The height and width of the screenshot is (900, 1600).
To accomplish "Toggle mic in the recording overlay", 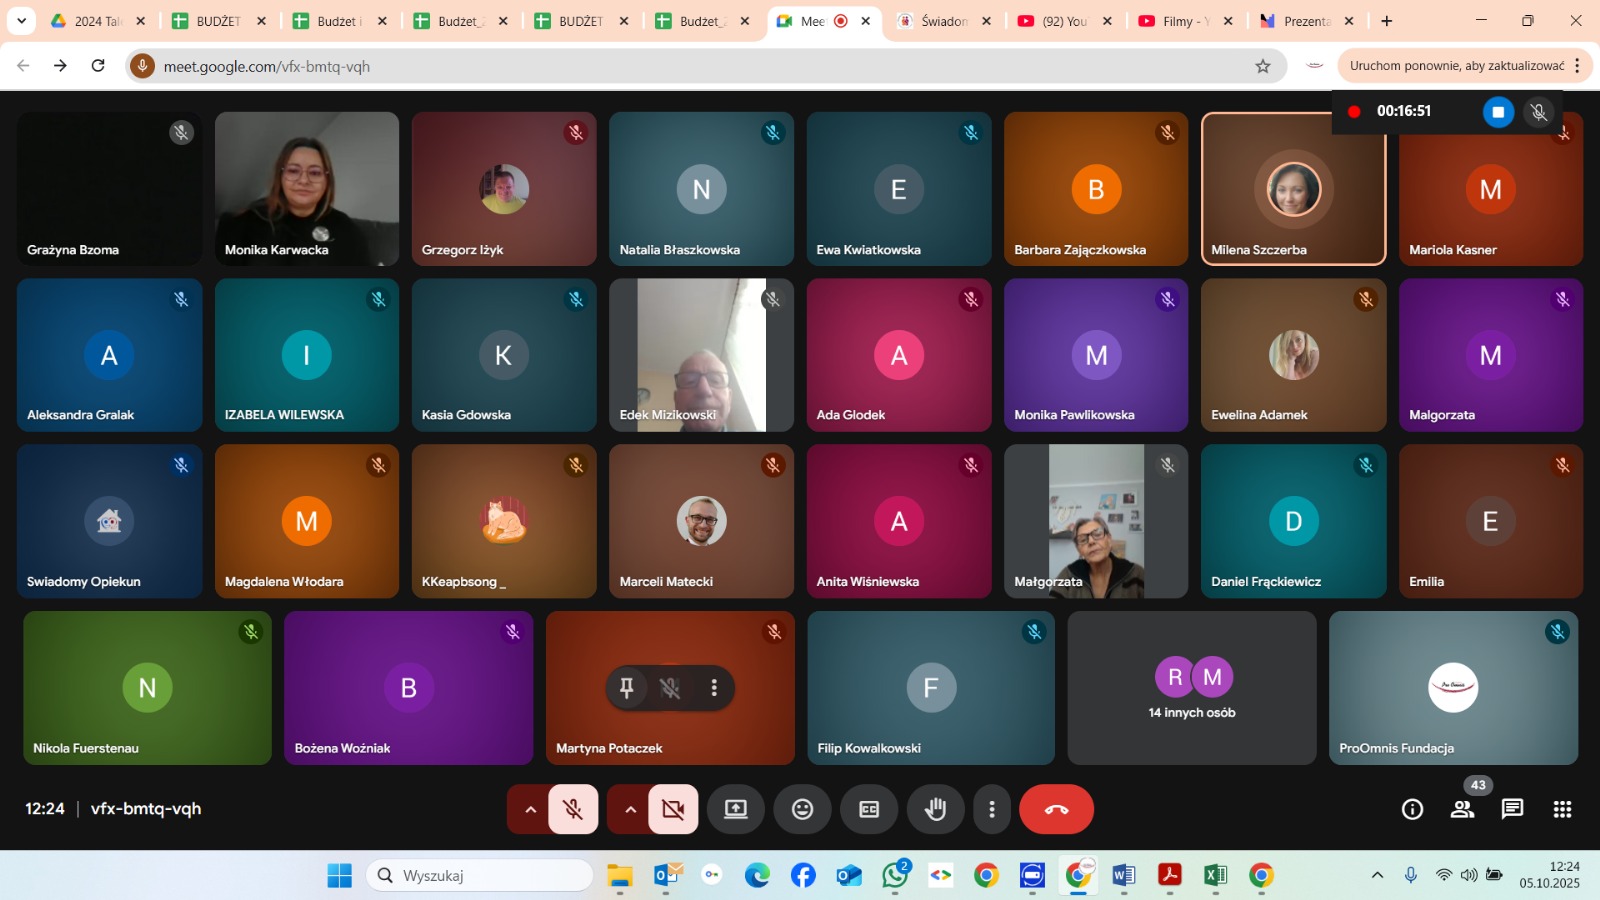I will pos(1539,112).
